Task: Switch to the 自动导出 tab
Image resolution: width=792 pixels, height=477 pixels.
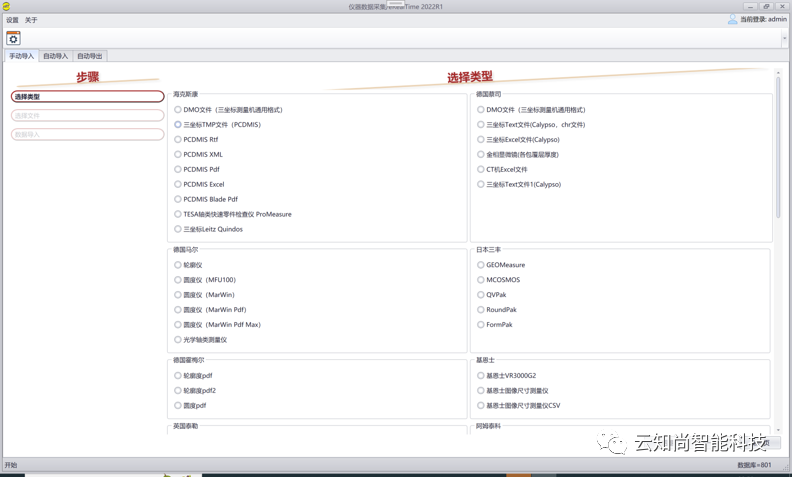Action: point(89,56)
